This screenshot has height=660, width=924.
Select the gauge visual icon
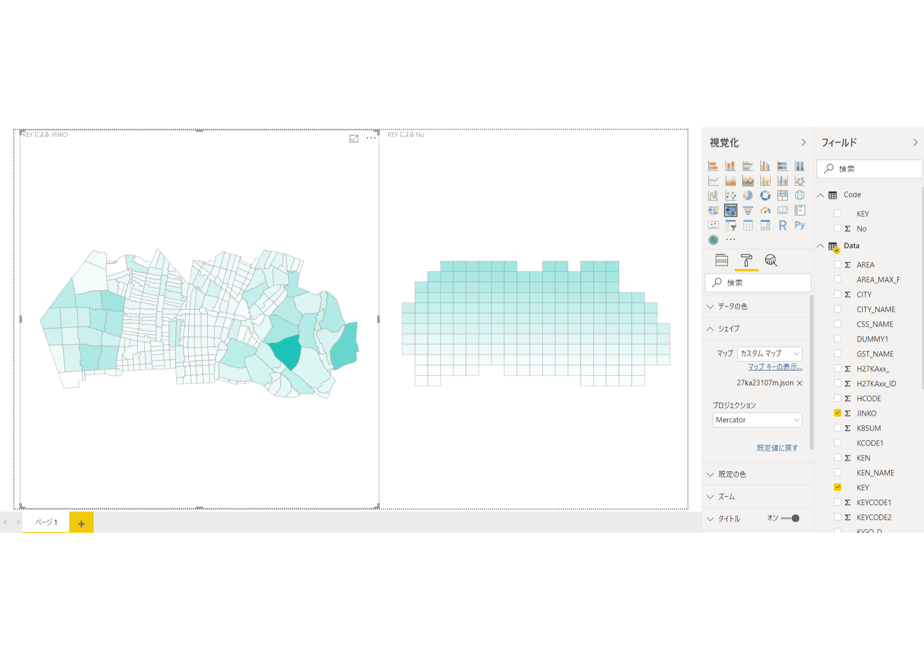pyautogui.click(x=765, y=210)
